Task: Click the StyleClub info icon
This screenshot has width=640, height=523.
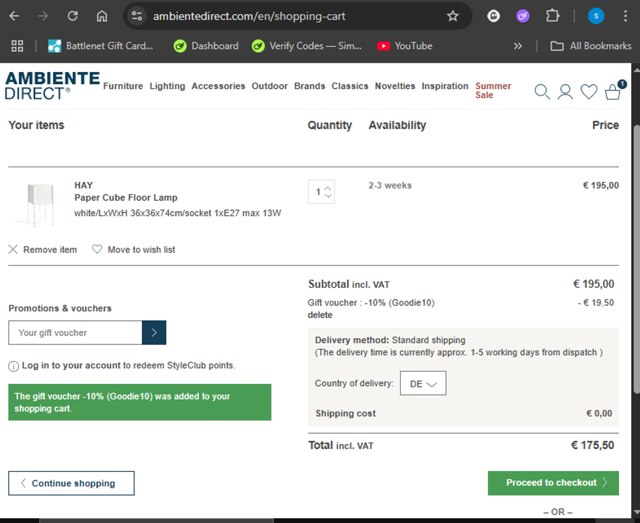Action: [x=13, y=366]
